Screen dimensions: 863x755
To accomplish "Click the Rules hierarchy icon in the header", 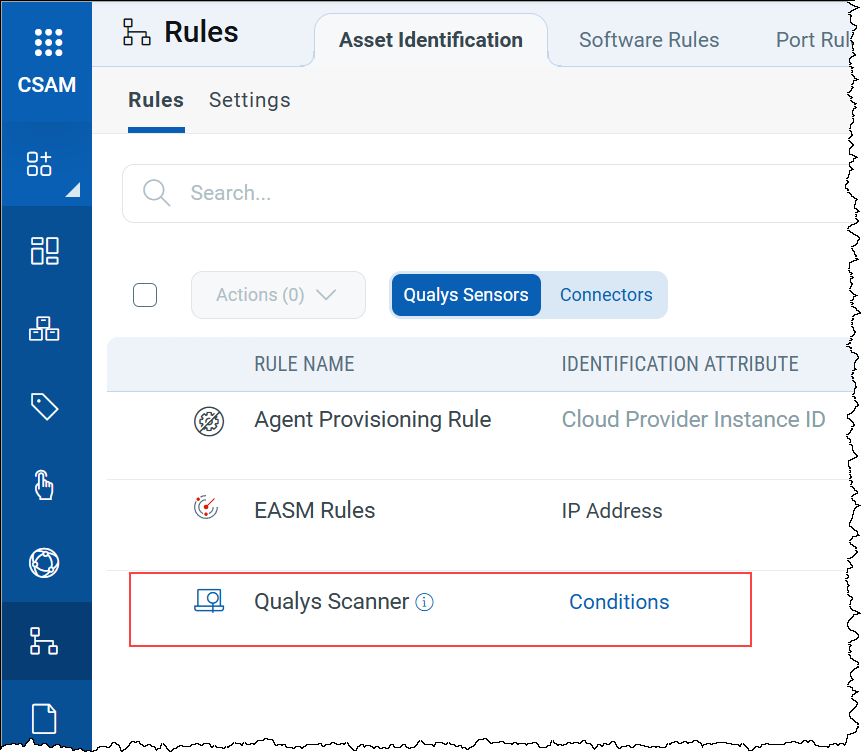I will click(x=136, y=32).
